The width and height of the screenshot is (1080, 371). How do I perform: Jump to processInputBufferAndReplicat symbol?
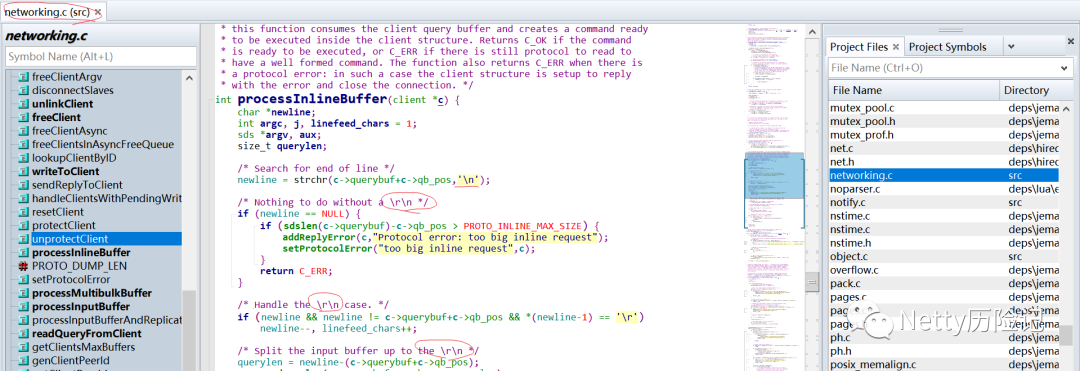point(106,320)
